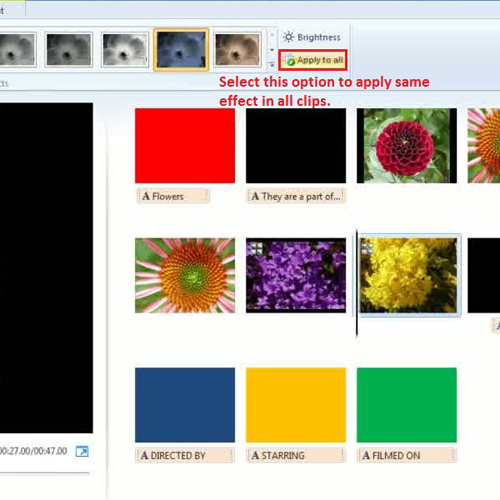Click the Brightness sun icon
500x500 pixels.
(288, 37)
